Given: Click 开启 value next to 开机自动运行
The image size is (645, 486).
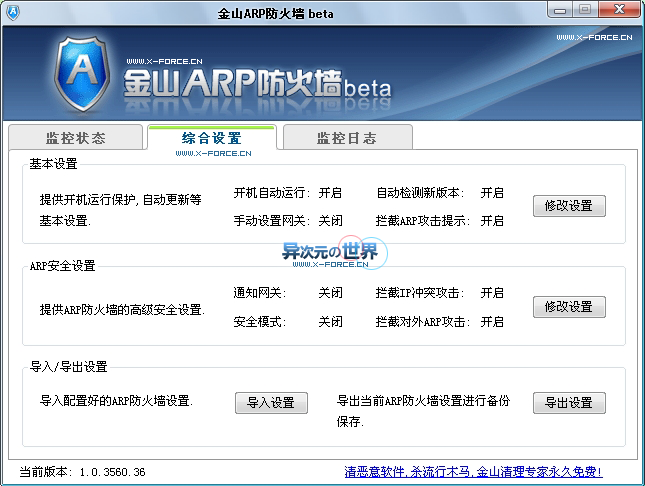Looking at the screenshot, I should point(330,193).
